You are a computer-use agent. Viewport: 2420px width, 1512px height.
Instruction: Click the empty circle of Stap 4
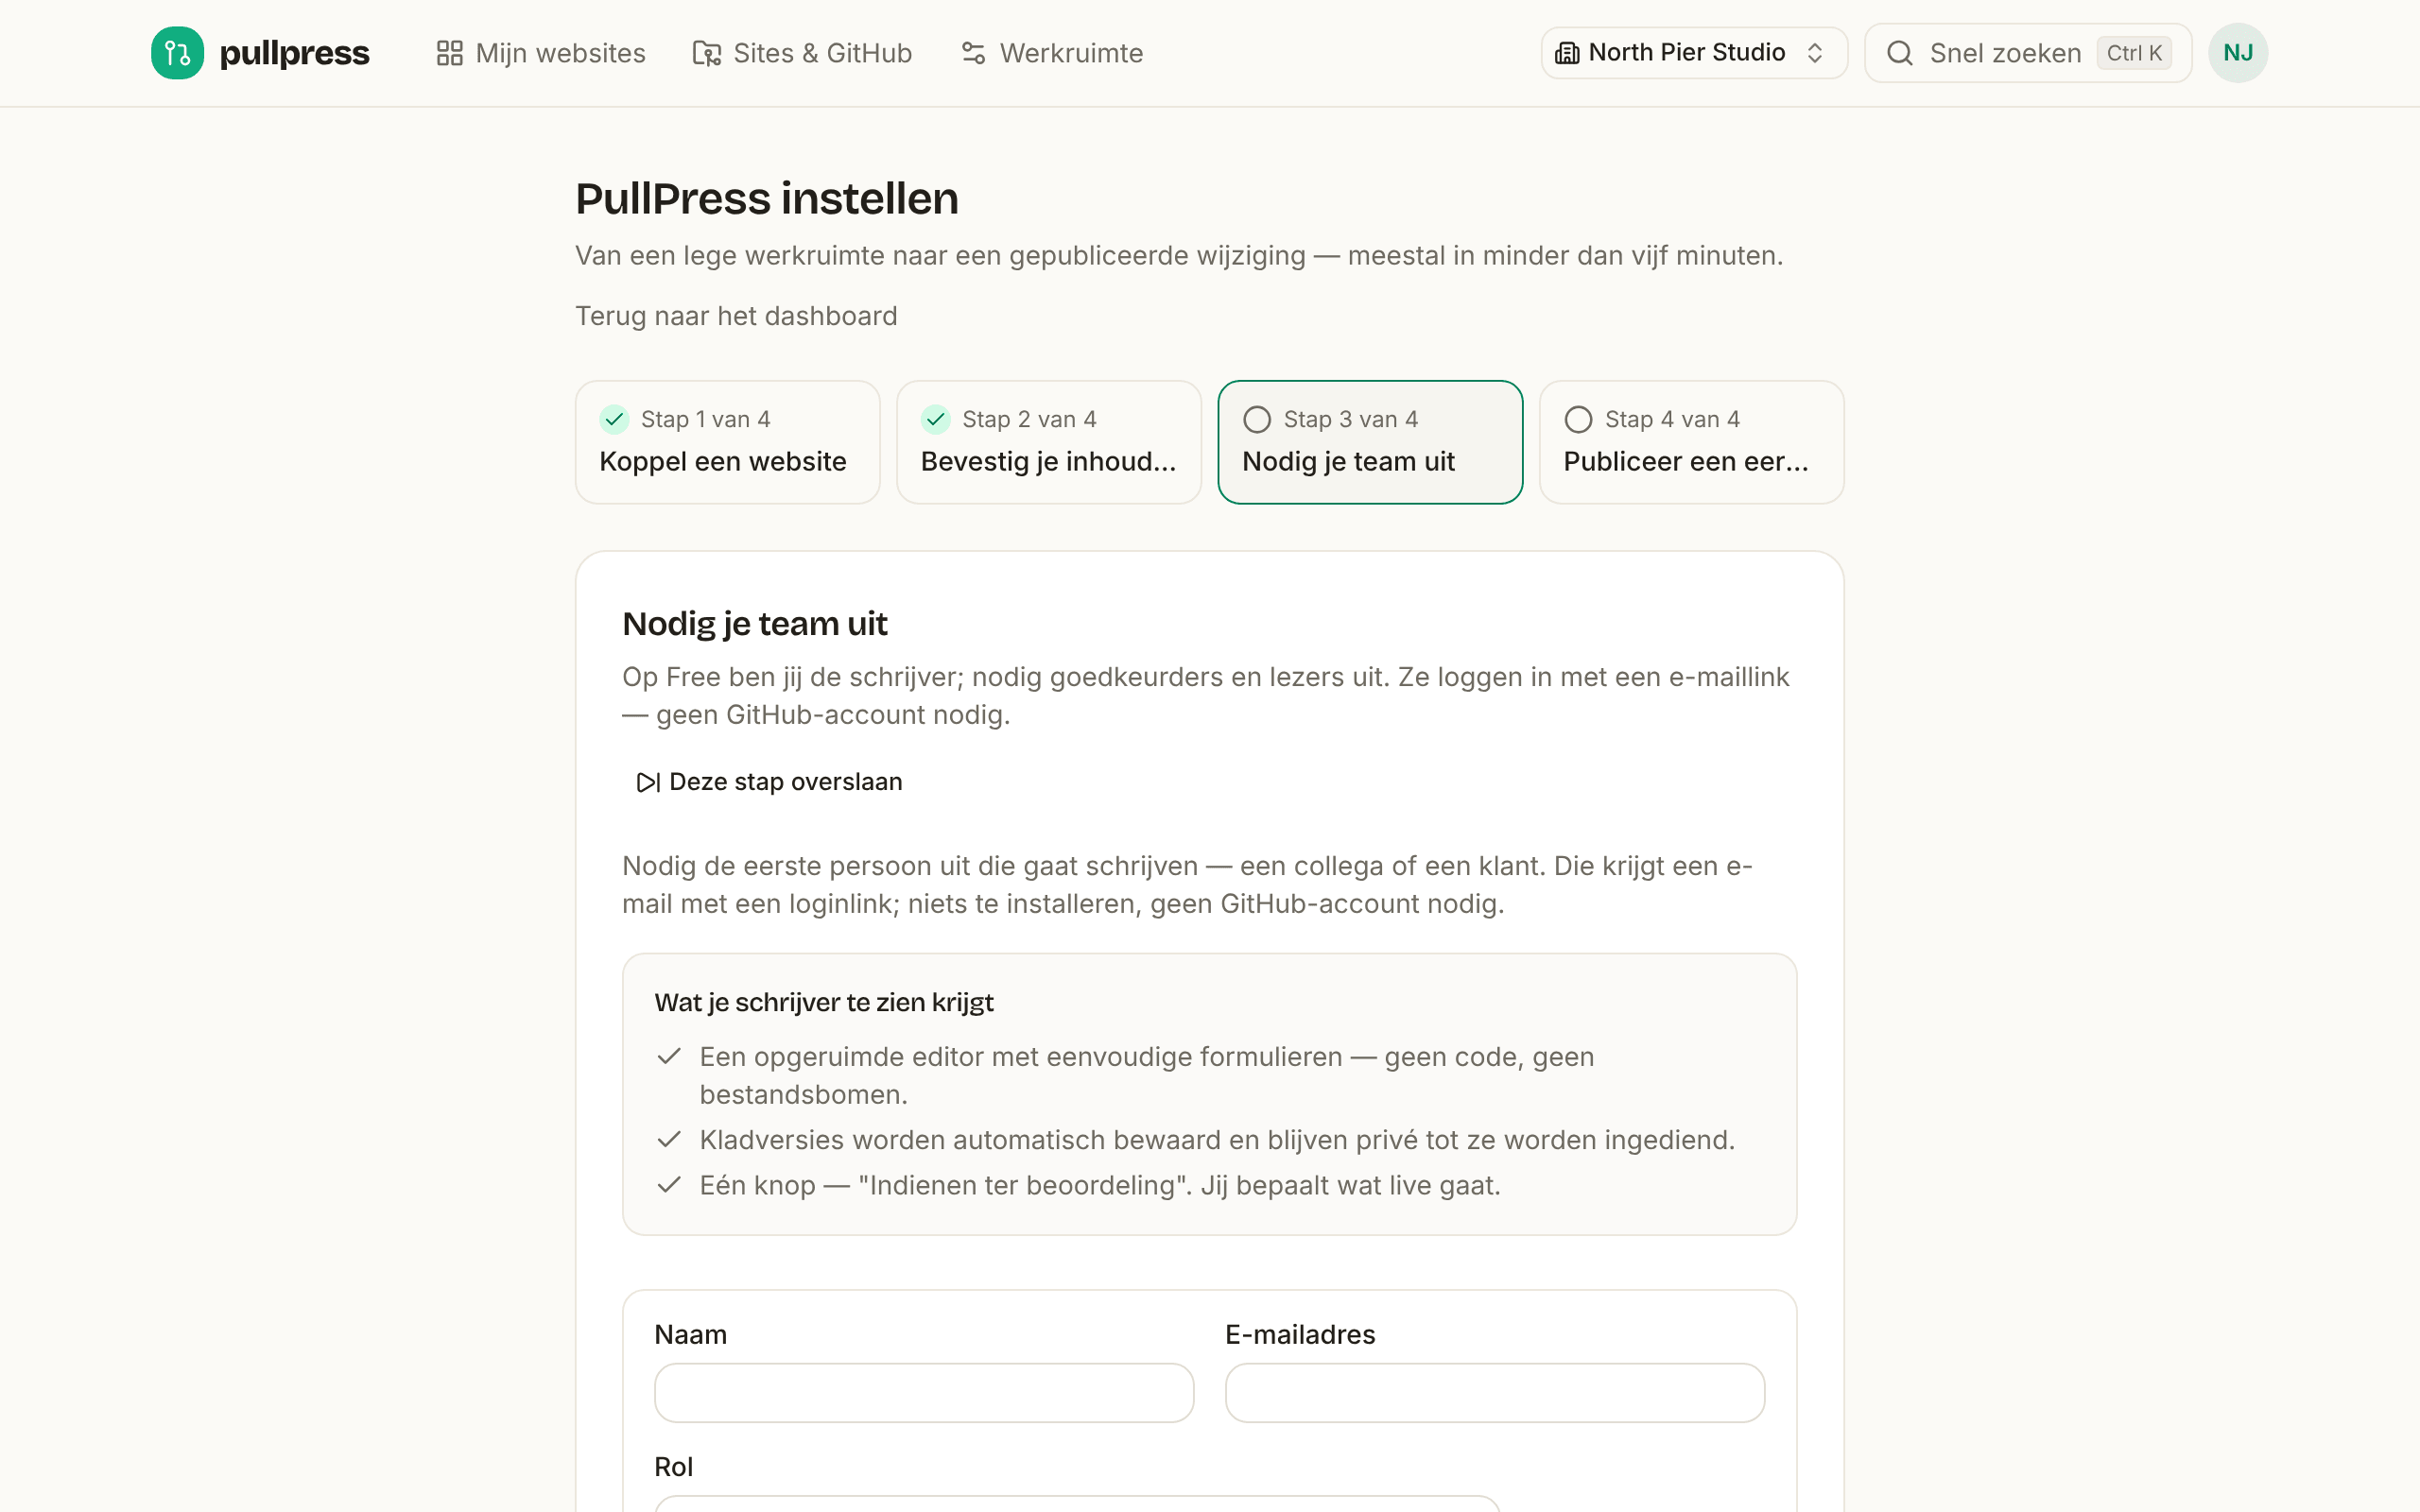(1578, 419)
